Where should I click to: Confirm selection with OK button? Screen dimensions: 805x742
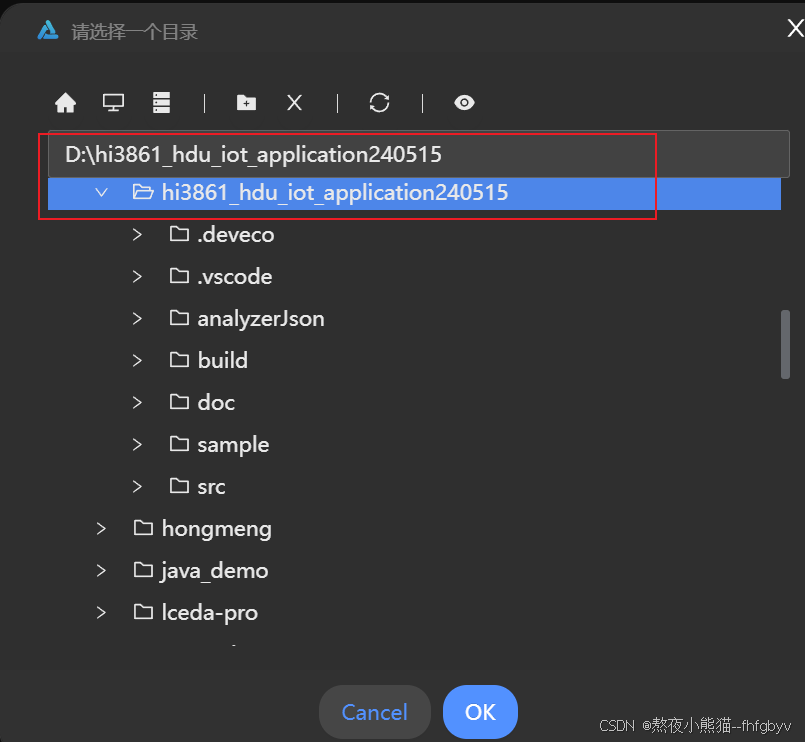[480, 712]
